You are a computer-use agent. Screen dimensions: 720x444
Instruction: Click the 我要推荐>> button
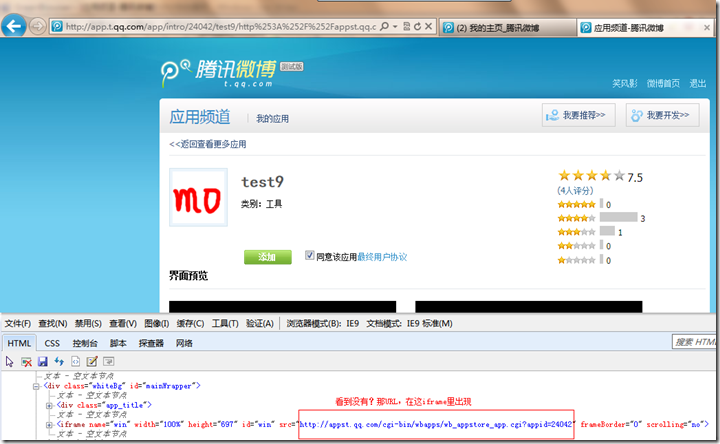(579, 115)
